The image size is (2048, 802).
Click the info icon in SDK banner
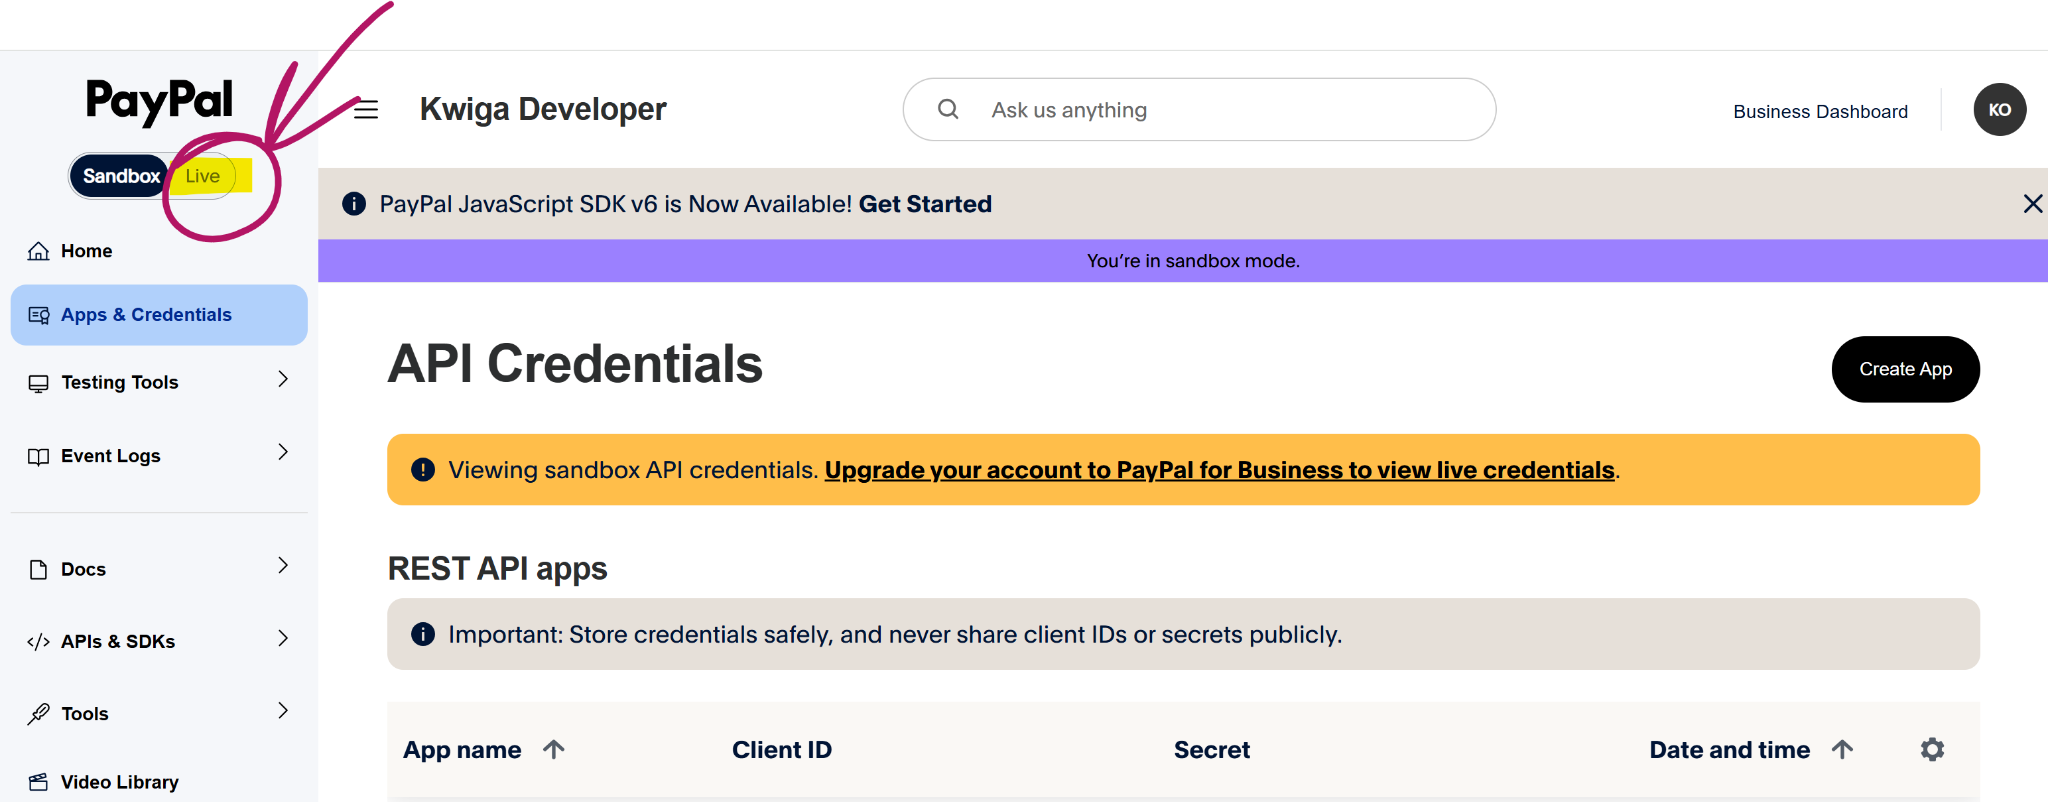(354, 204)
